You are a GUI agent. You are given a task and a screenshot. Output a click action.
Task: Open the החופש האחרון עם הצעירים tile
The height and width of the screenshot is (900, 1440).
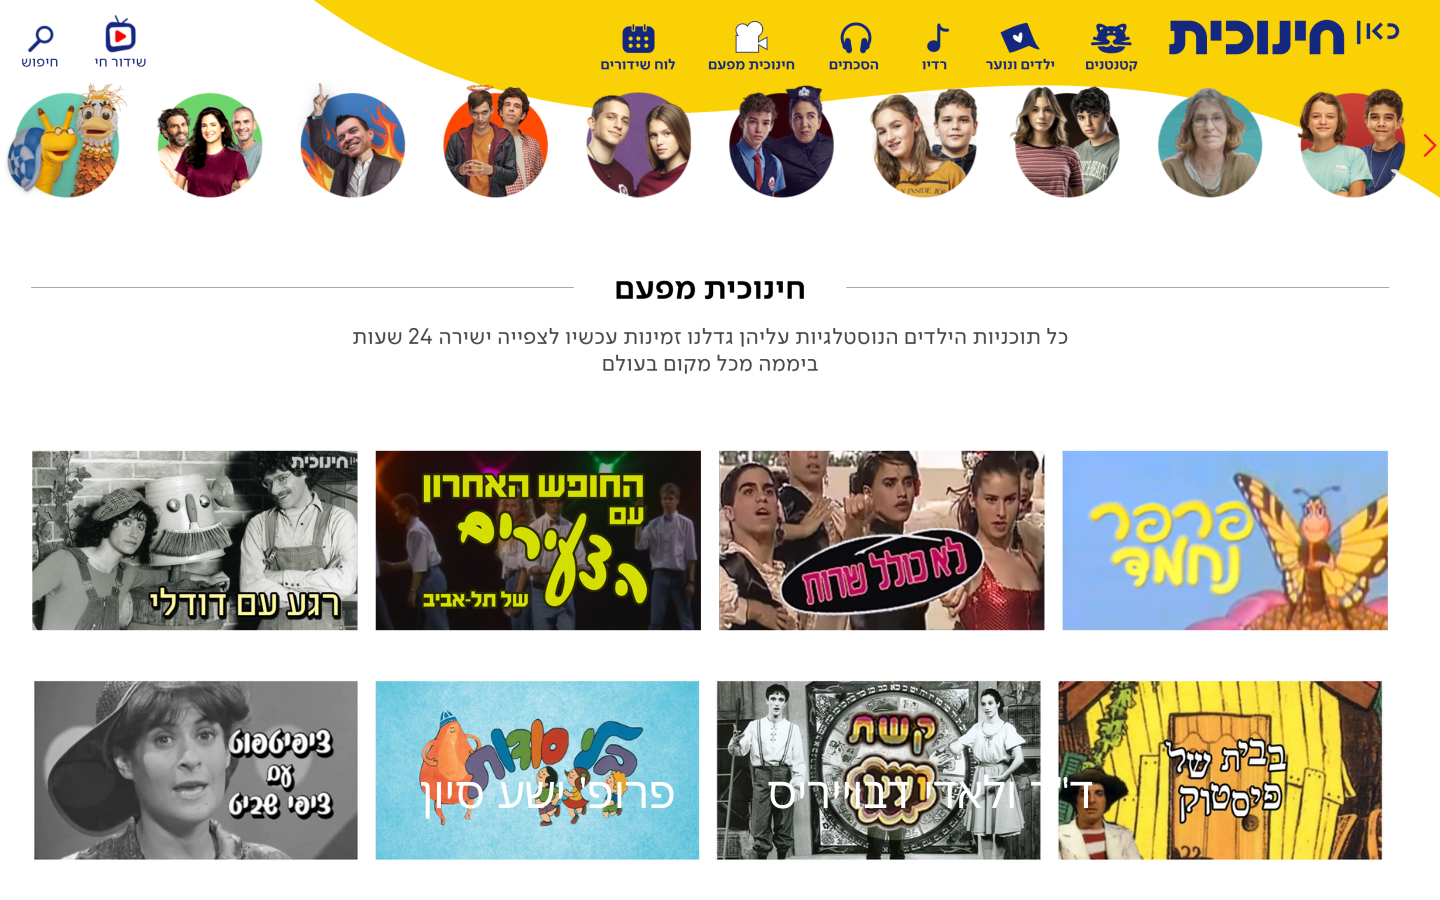coord(538,540)
